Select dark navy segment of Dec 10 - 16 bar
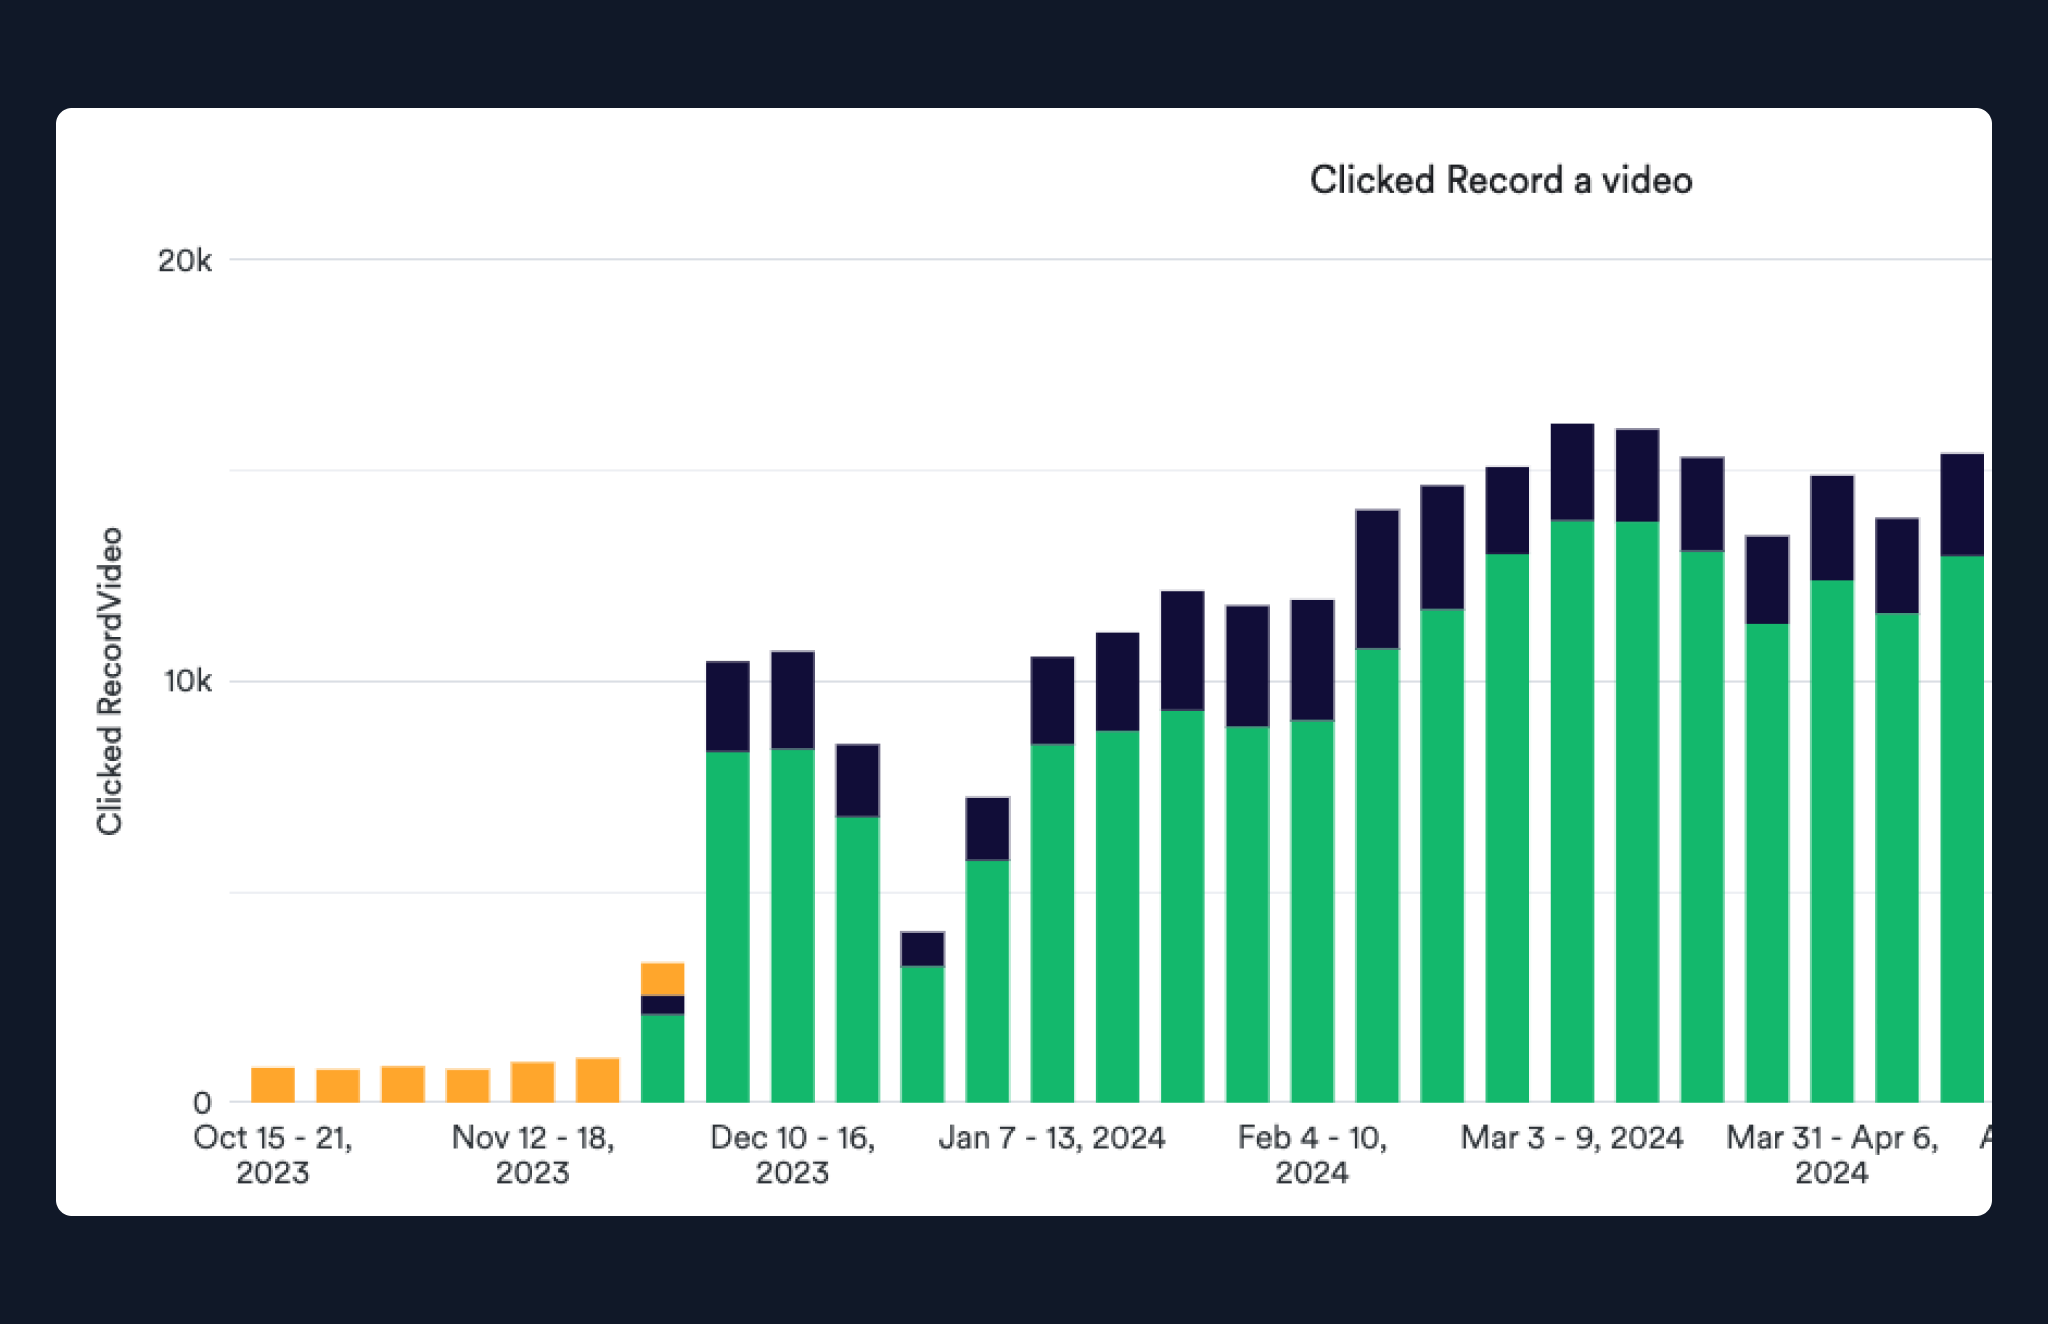 pos(793,700)
